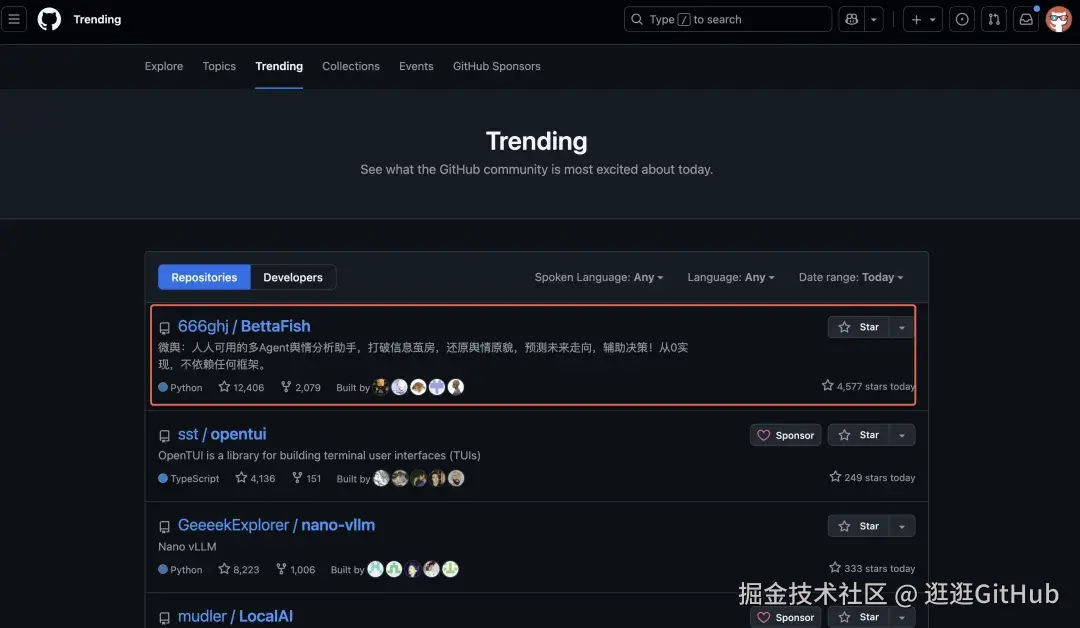Expand the Copilot dropdown arrow
1080x628 pixels.
pyautogui.click(x=873, y=19)
